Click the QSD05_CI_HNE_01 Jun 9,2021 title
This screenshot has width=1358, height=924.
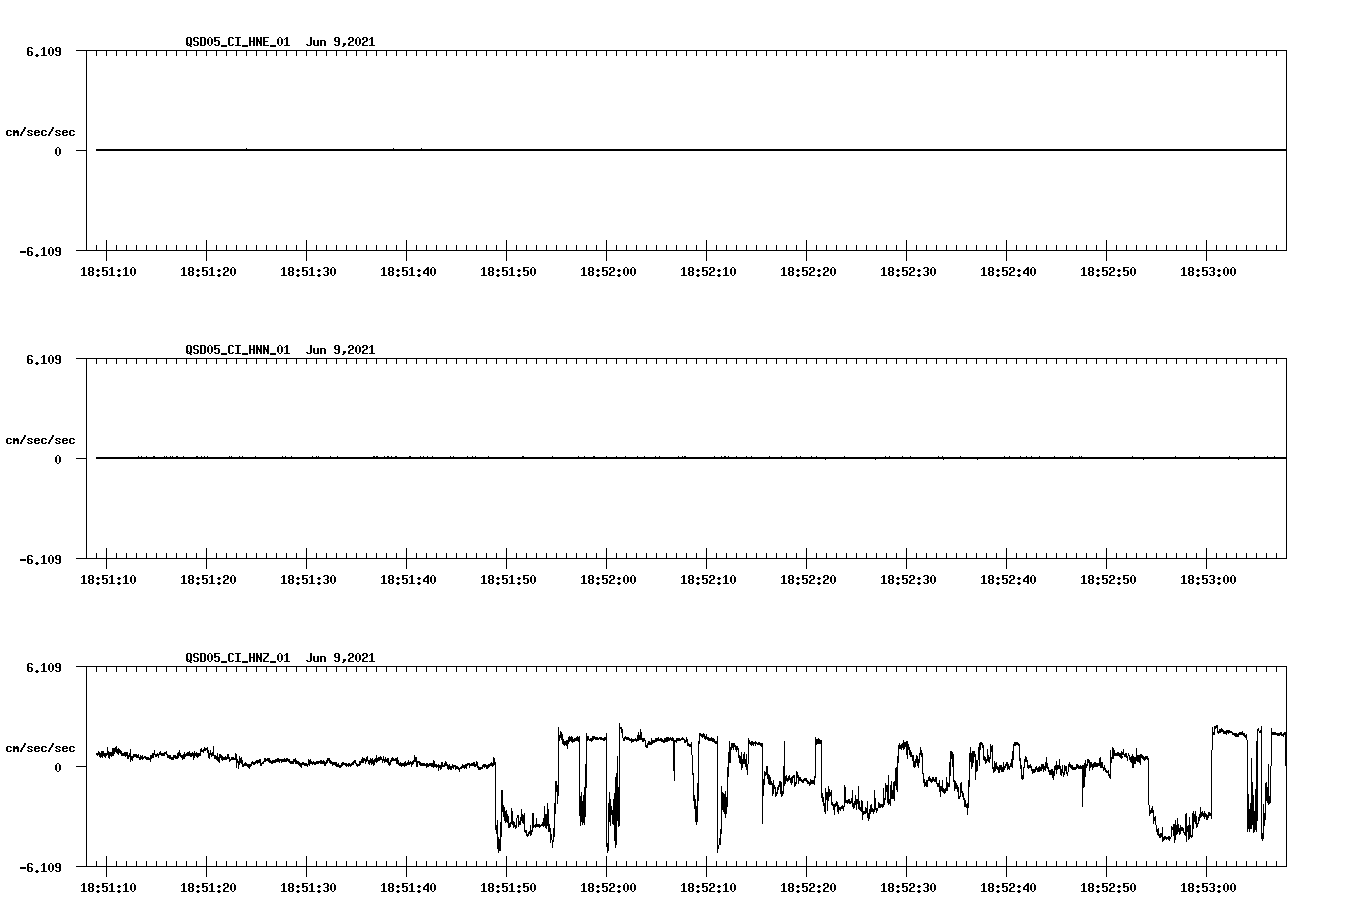(280, 42)
